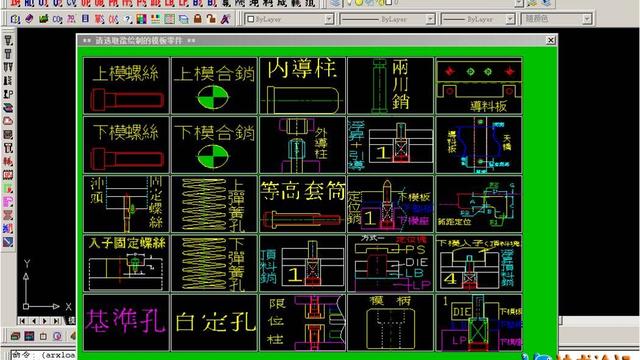The image size is (640, 360).
Task: Pick the 方式一 PS DIE LB LP tile
Action: point(391,263)
